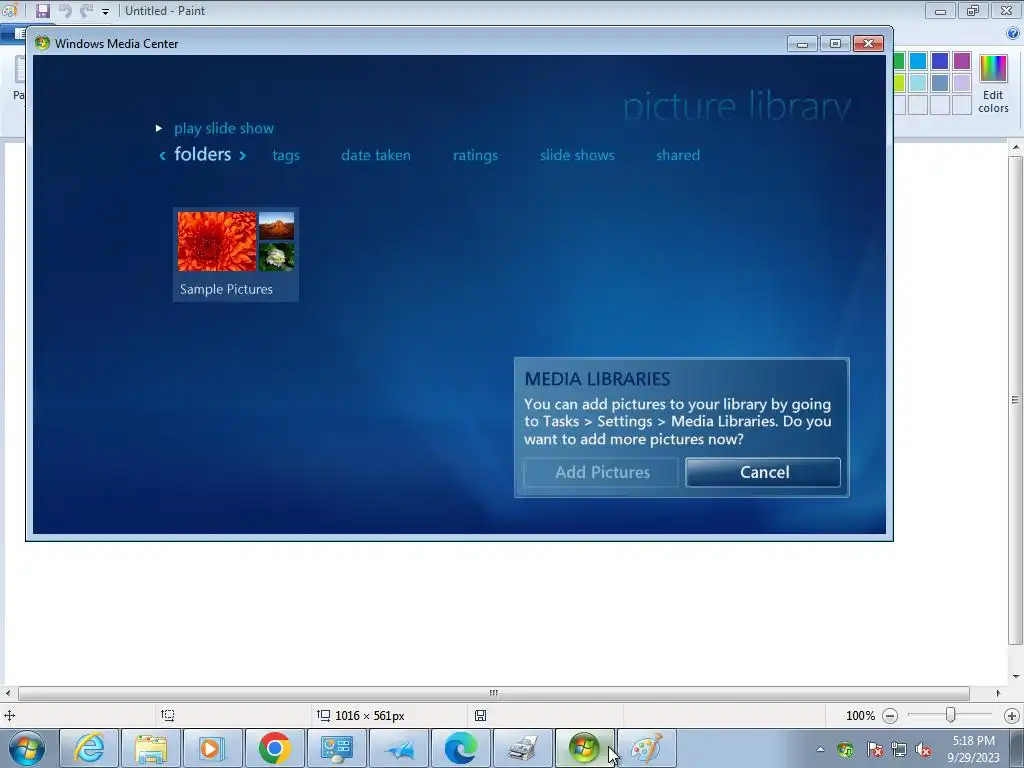Viewport: 1024px width, 768px height.
Task: Launch Microsoft Edge from the taskbar
Action: coord(460,748)
